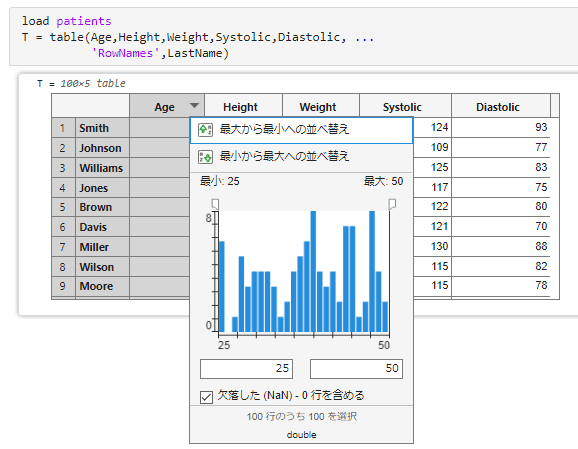Click Diastolic value 93 cell
The height and width of the screenshot is (449, 578).
tap(501, 128)
